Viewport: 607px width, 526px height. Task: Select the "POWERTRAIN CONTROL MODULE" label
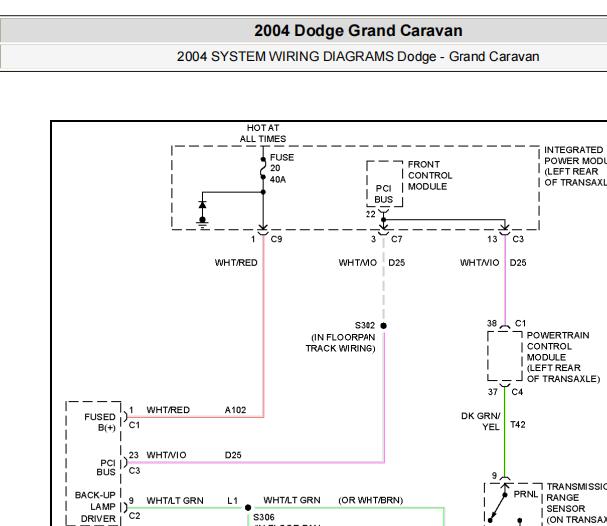click(x=563, y=357)
